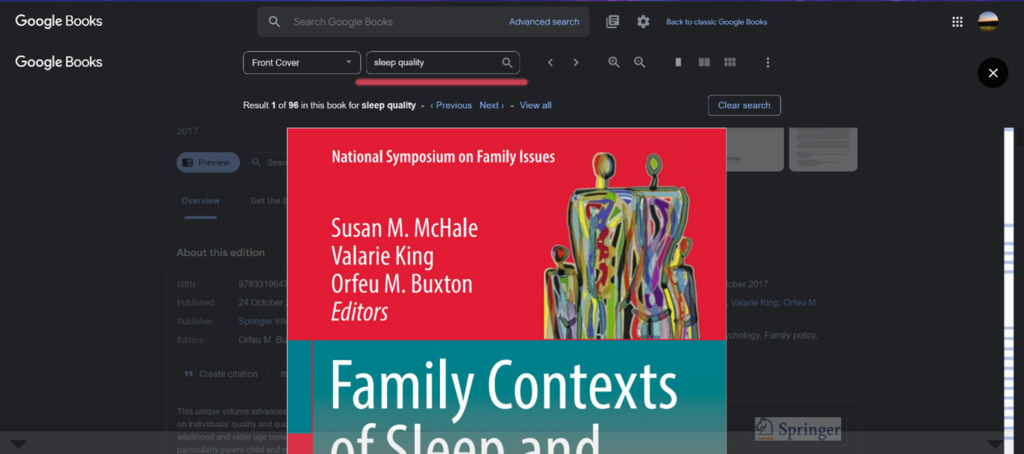Screen dimensions: 1024x454
Task: Zoom out of the book page
Action: pyautogui.click(x=640, y=63)
